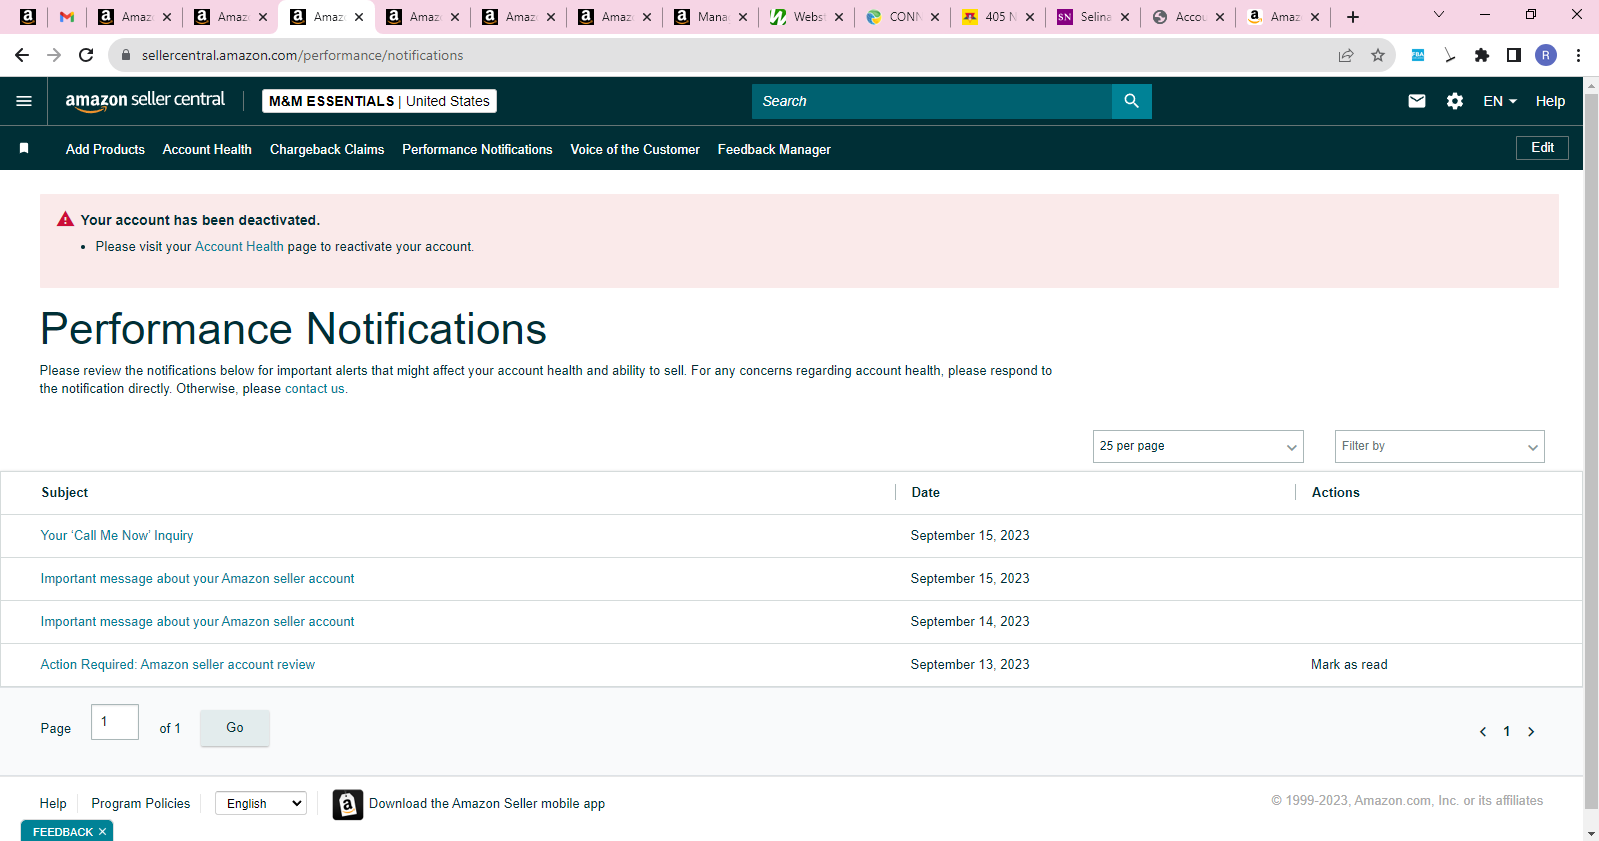
Task: Open Help in the top header
Action: (x=1550, y=101)
